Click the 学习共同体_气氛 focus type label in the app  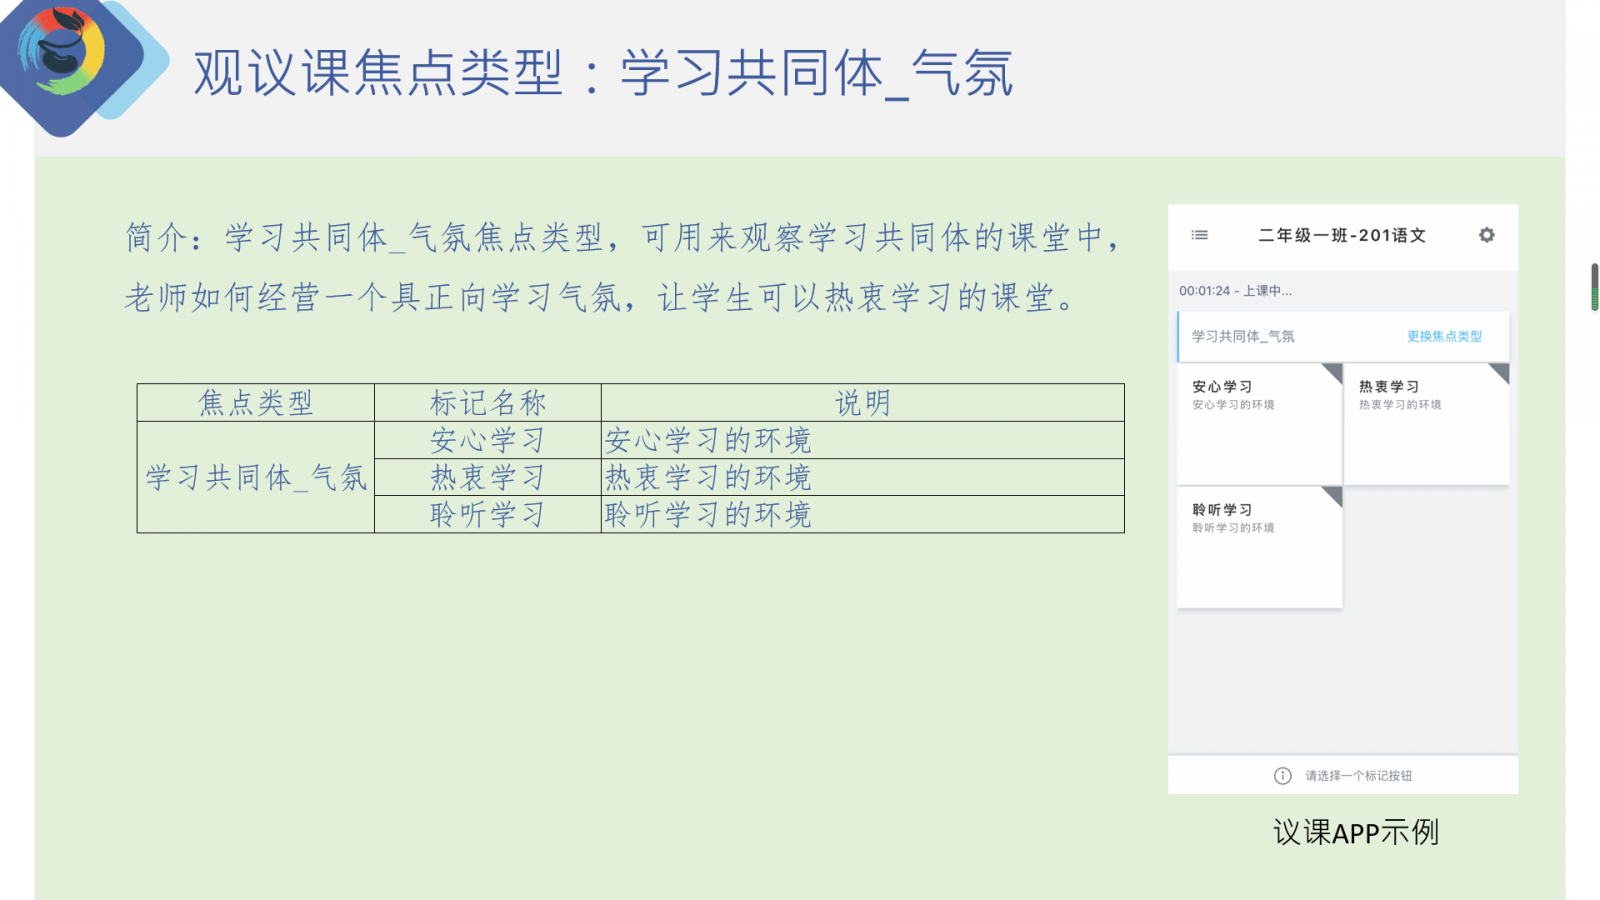point(1243,337)
